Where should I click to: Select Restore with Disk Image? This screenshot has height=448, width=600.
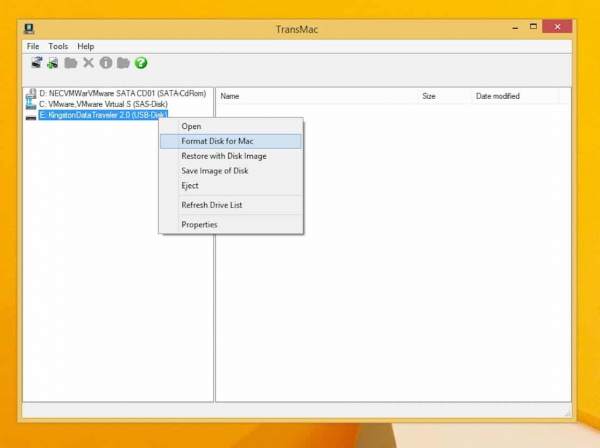223,156
